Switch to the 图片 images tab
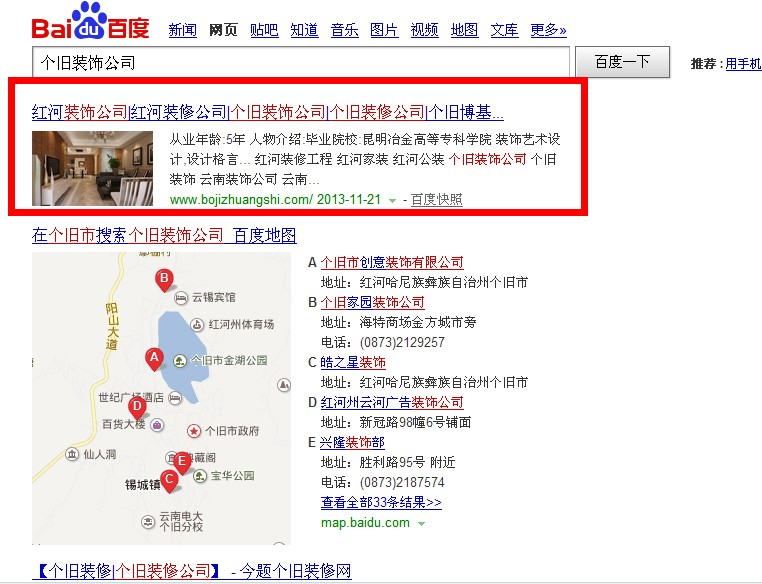Viewport: 762px width, 584px height. coord(383,30)
